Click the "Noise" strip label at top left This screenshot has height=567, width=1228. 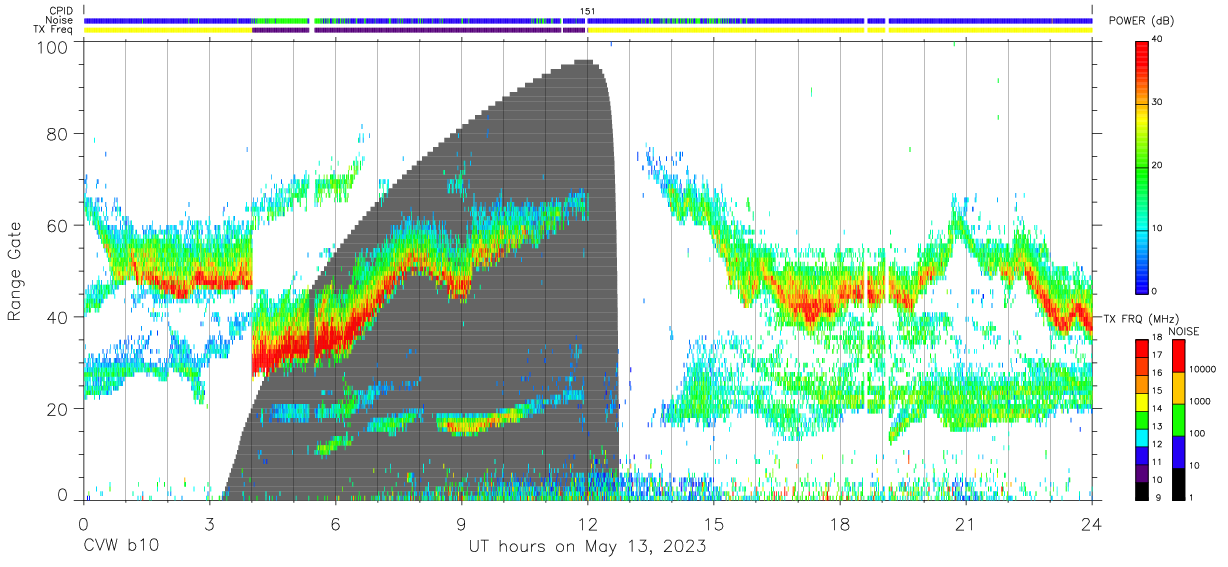[59, 20]
